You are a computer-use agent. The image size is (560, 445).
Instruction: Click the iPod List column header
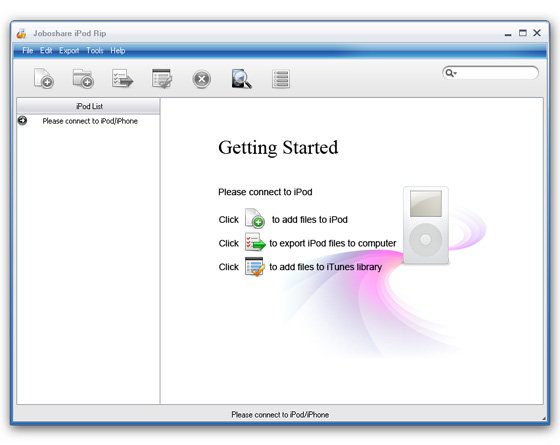88,106
